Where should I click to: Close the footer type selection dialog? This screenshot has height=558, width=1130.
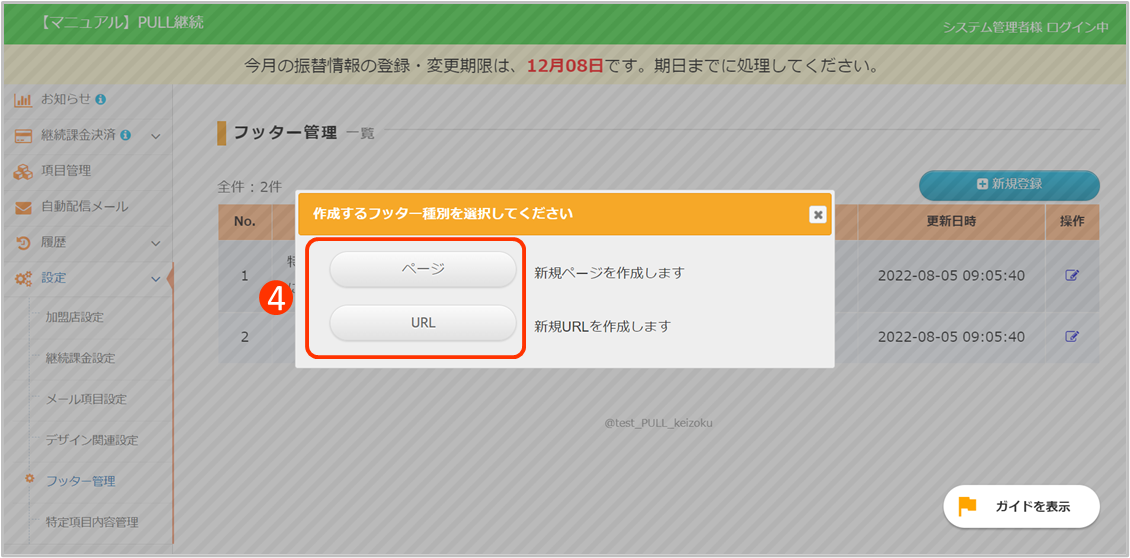click(x=817, y=214)
